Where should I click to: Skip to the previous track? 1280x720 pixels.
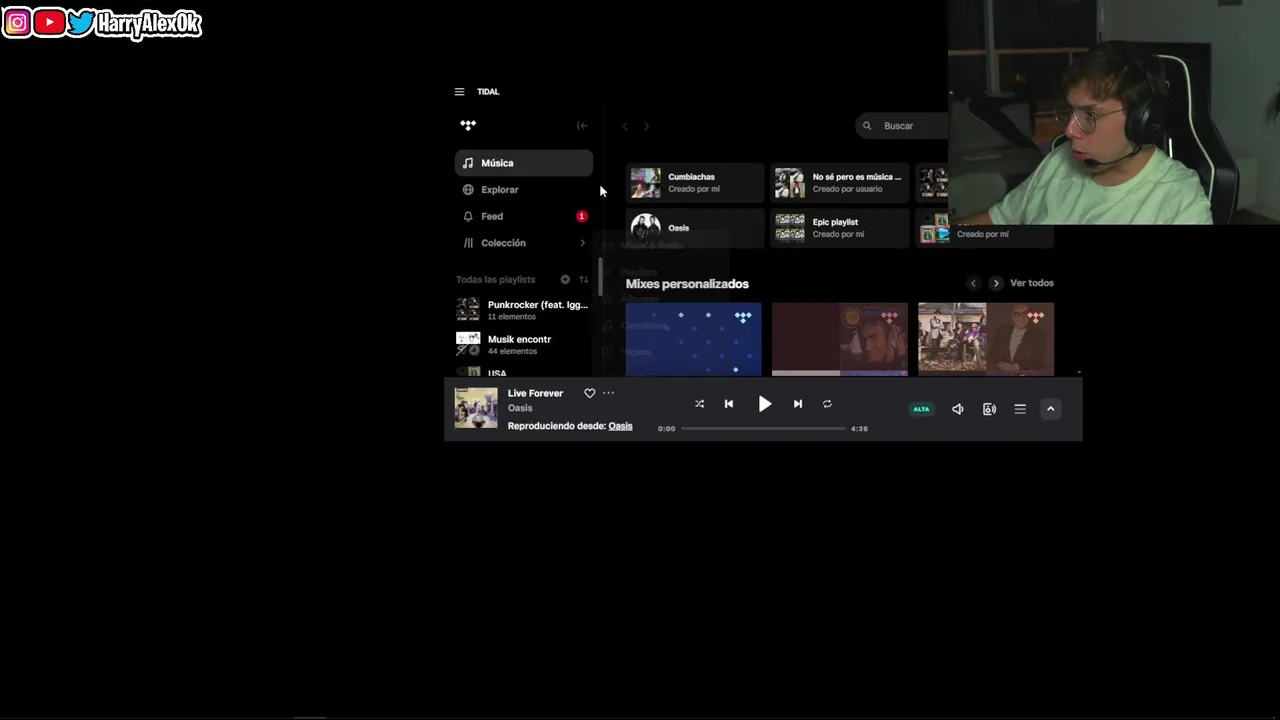pos(728,404)
